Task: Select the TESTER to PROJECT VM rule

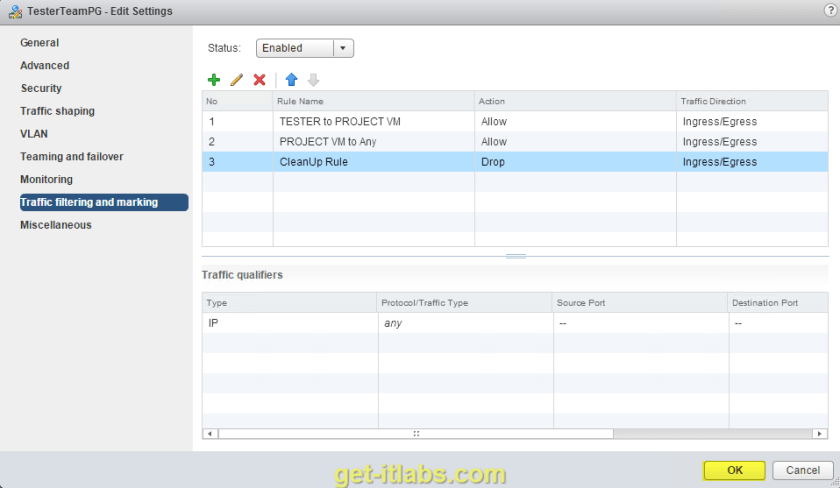Action: tap(340, 122)
